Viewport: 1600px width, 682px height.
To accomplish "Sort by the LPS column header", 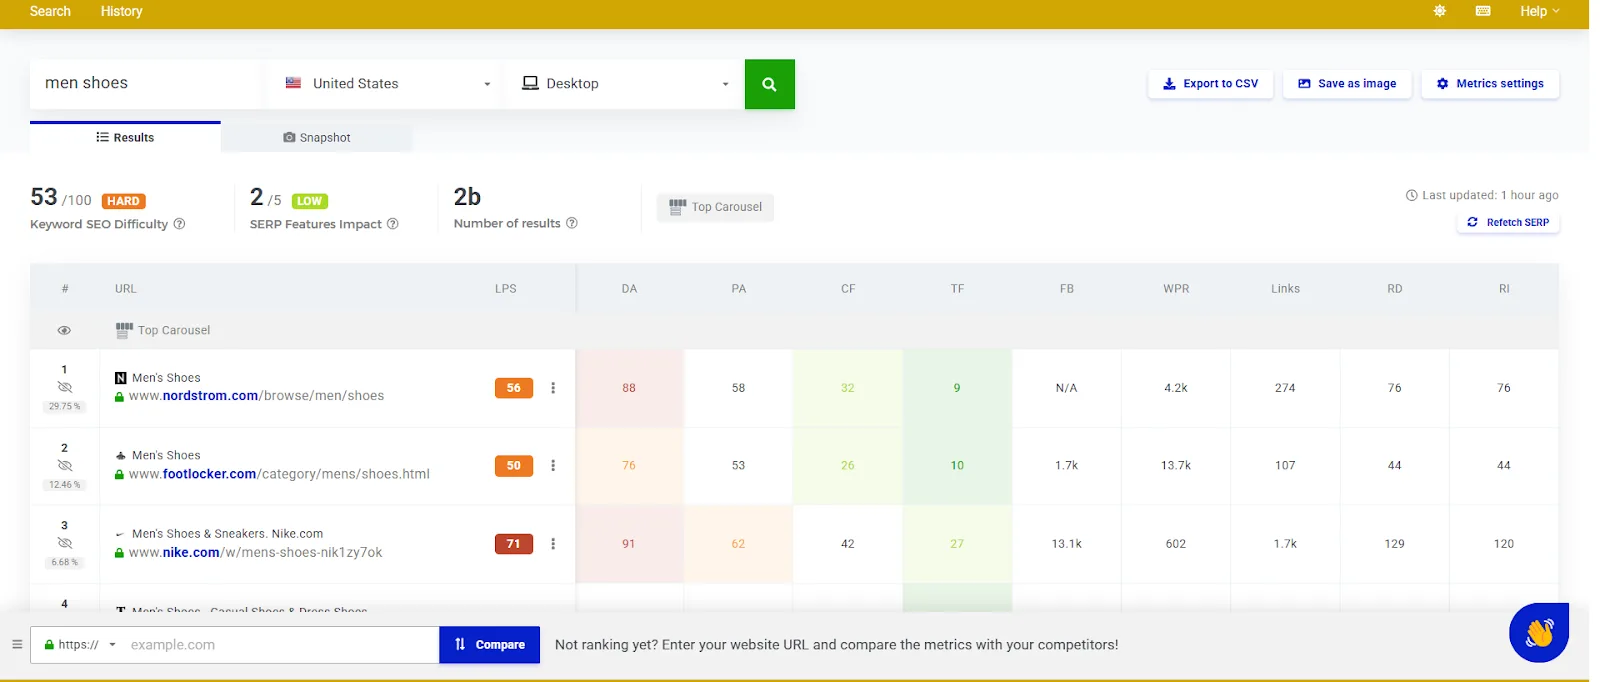I will coord(506,289).
